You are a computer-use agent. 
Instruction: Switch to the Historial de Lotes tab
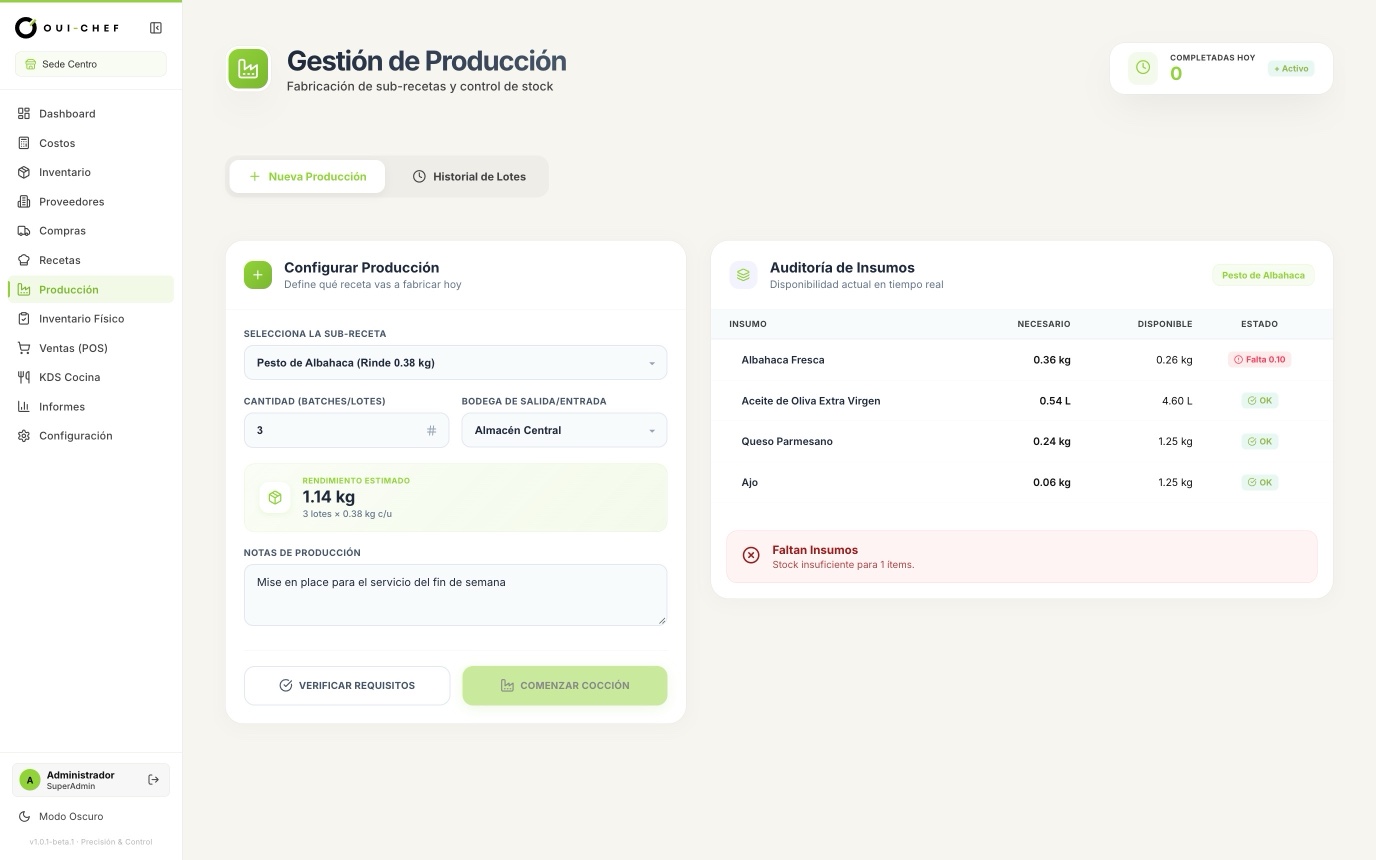click(x=469, y=176)
